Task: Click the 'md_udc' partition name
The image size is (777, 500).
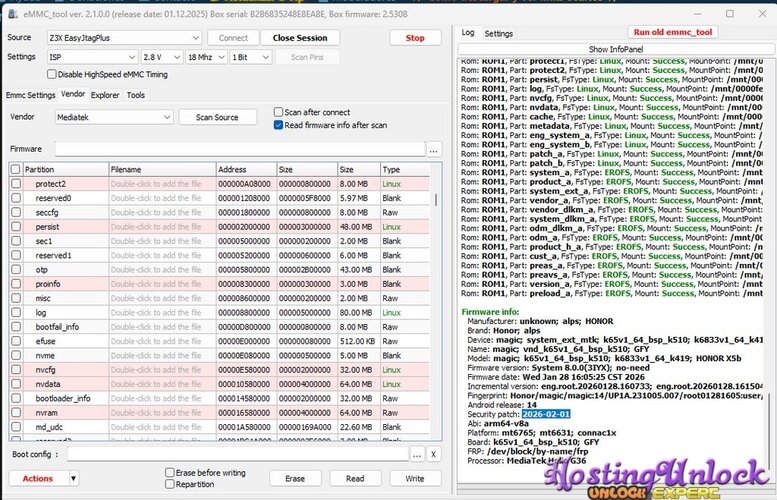Action: point(49,427)
